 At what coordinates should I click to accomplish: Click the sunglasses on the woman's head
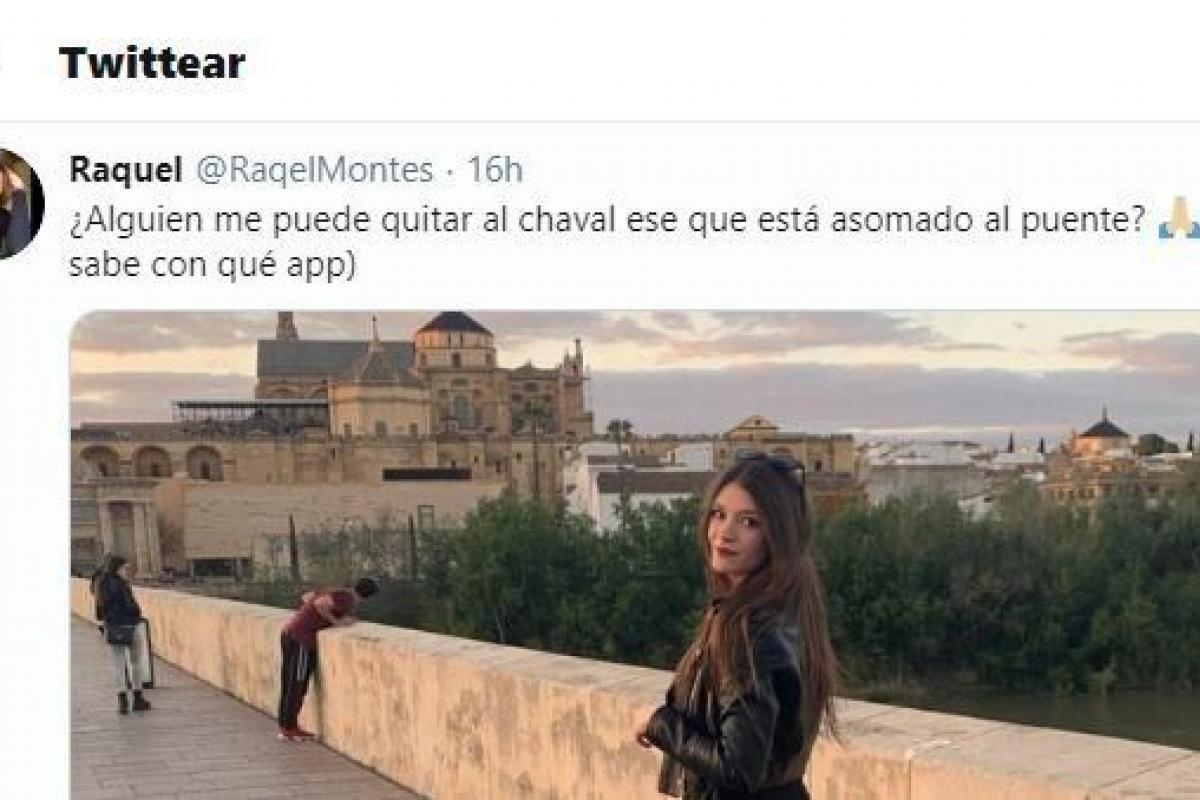[x=772, y=463]
